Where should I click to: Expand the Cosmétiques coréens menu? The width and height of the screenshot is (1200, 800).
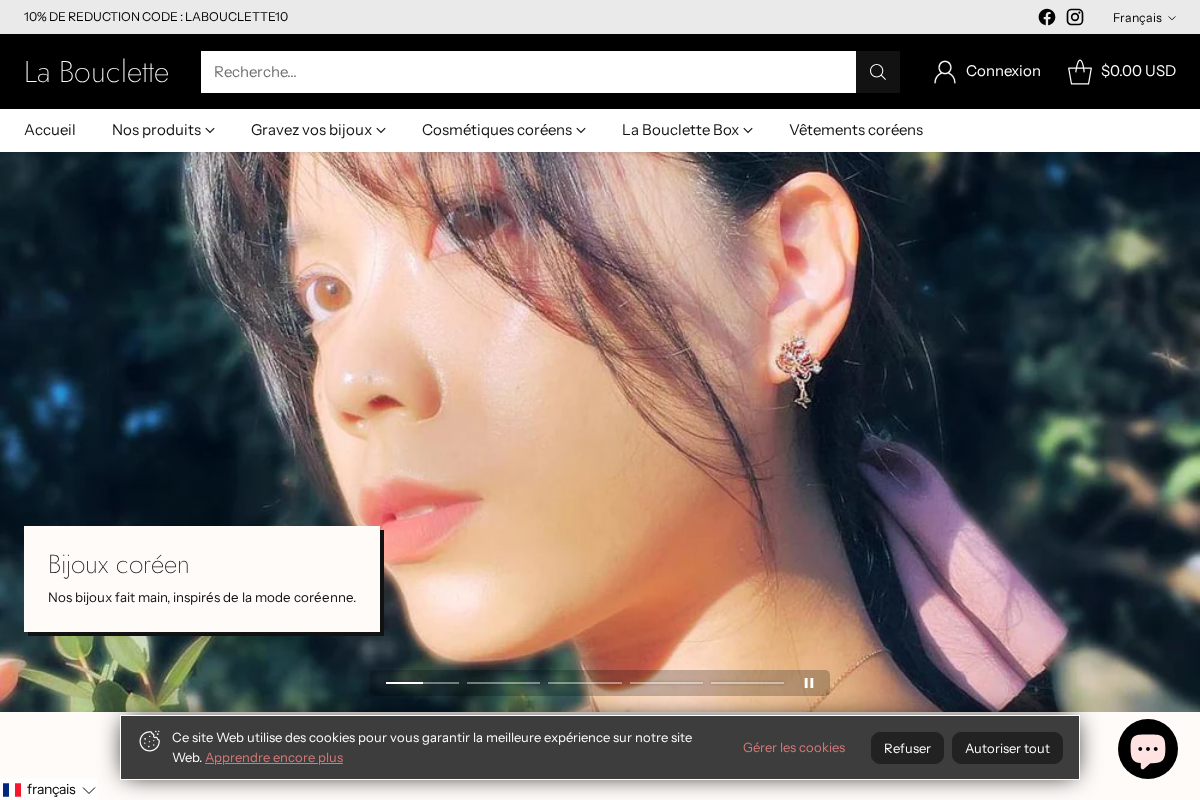pos(503,129)
